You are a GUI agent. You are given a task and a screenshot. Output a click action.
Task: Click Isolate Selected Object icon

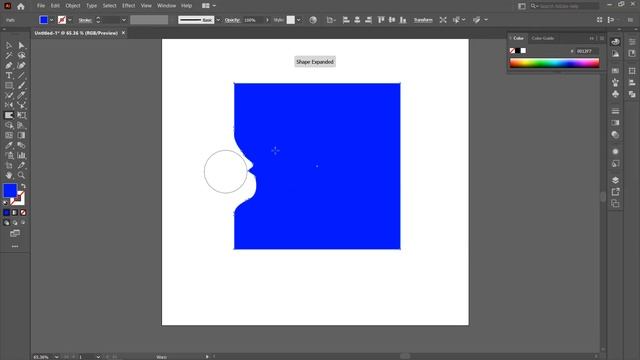coord(443,20)
